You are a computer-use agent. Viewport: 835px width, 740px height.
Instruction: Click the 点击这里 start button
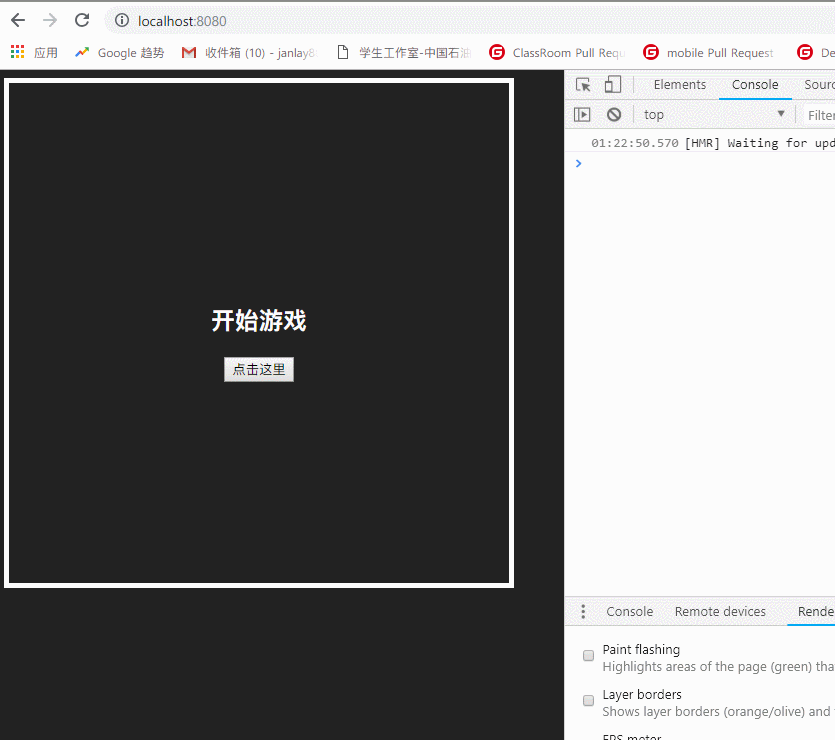click(x=259, y=369)
